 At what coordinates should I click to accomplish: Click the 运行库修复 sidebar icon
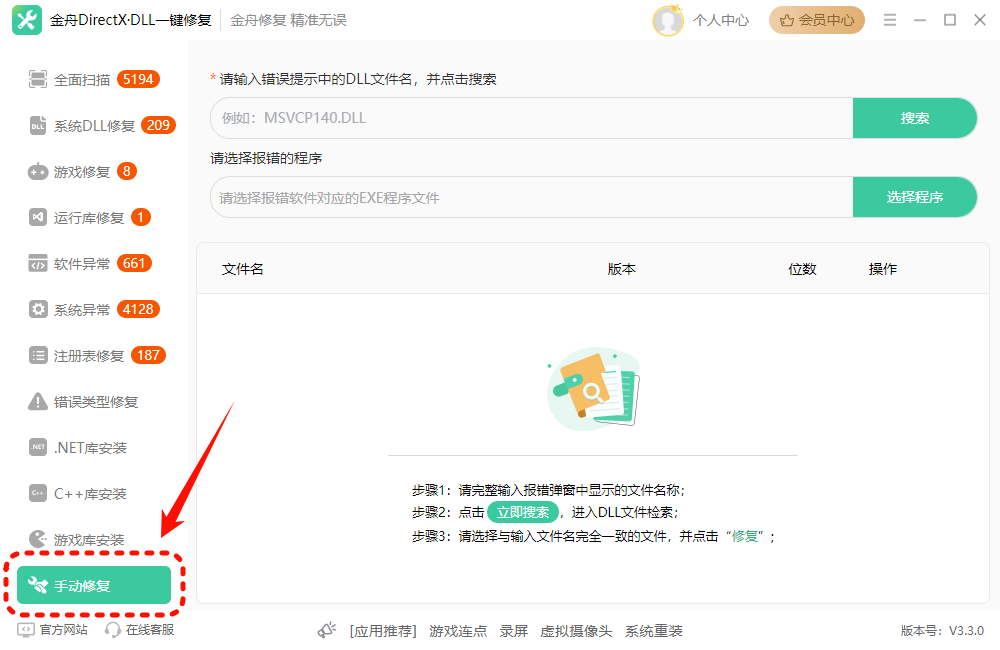coord(38,218)
